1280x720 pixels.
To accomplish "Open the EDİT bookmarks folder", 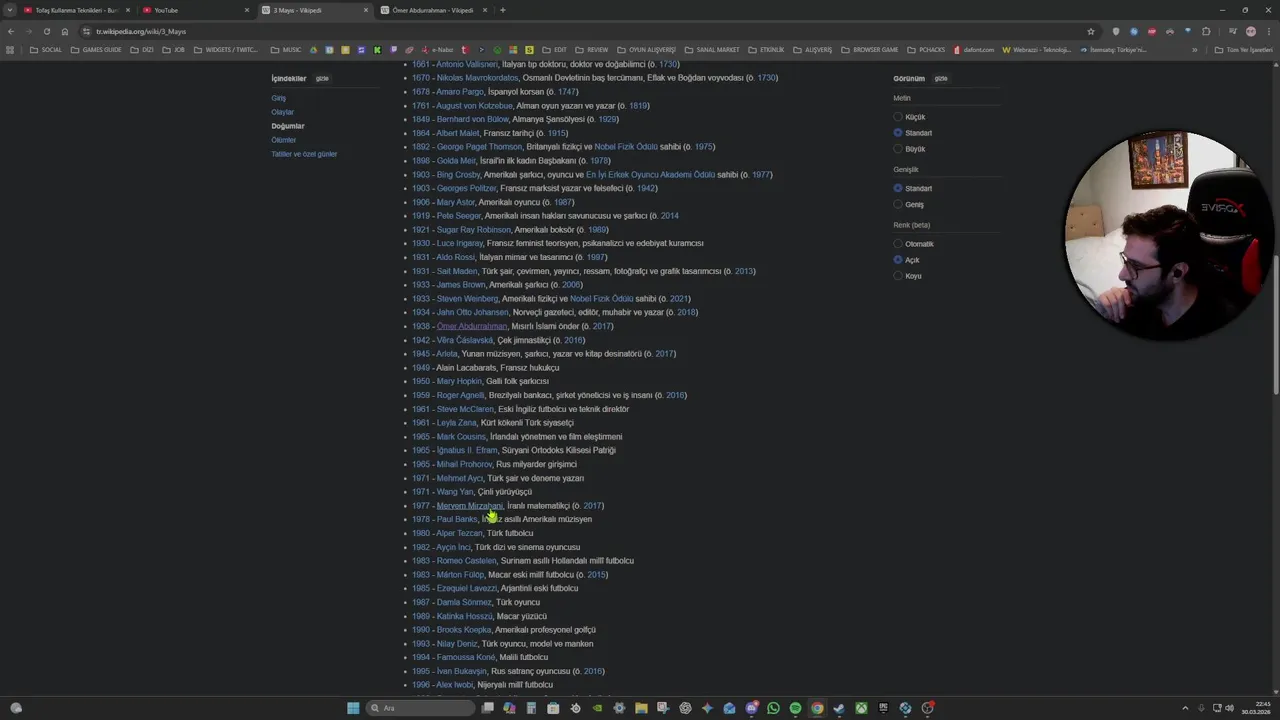I will tap(554, 50).
